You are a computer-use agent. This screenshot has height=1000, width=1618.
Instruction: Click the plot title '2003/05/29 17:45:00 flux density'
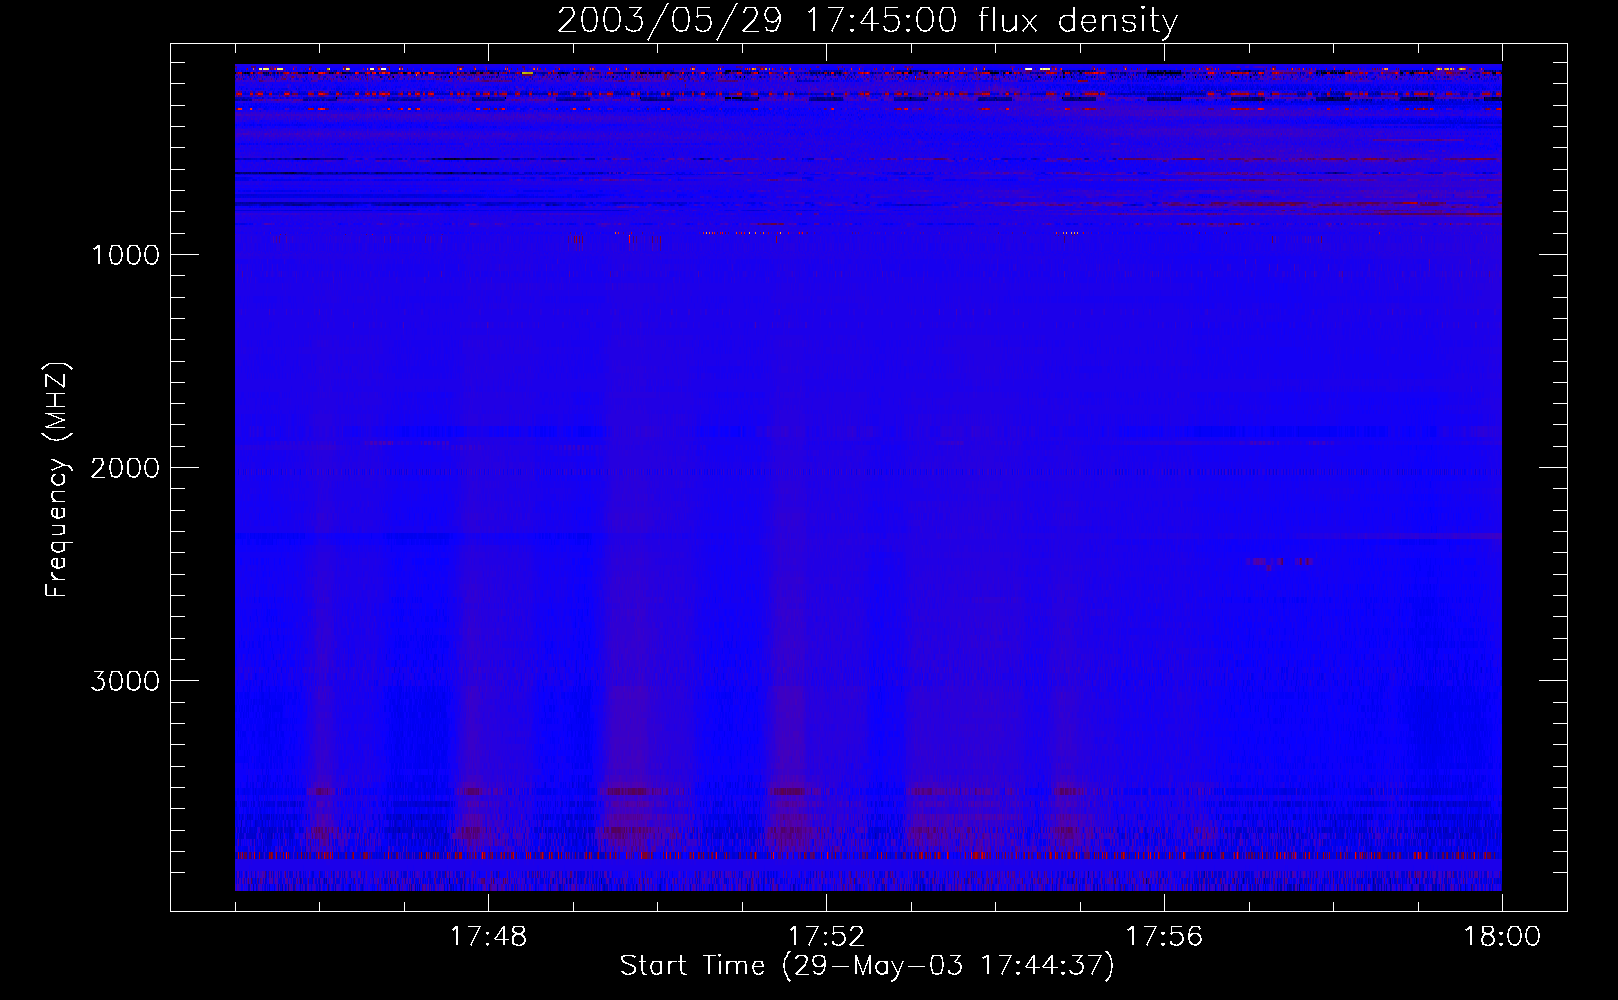tap(867, 20)
